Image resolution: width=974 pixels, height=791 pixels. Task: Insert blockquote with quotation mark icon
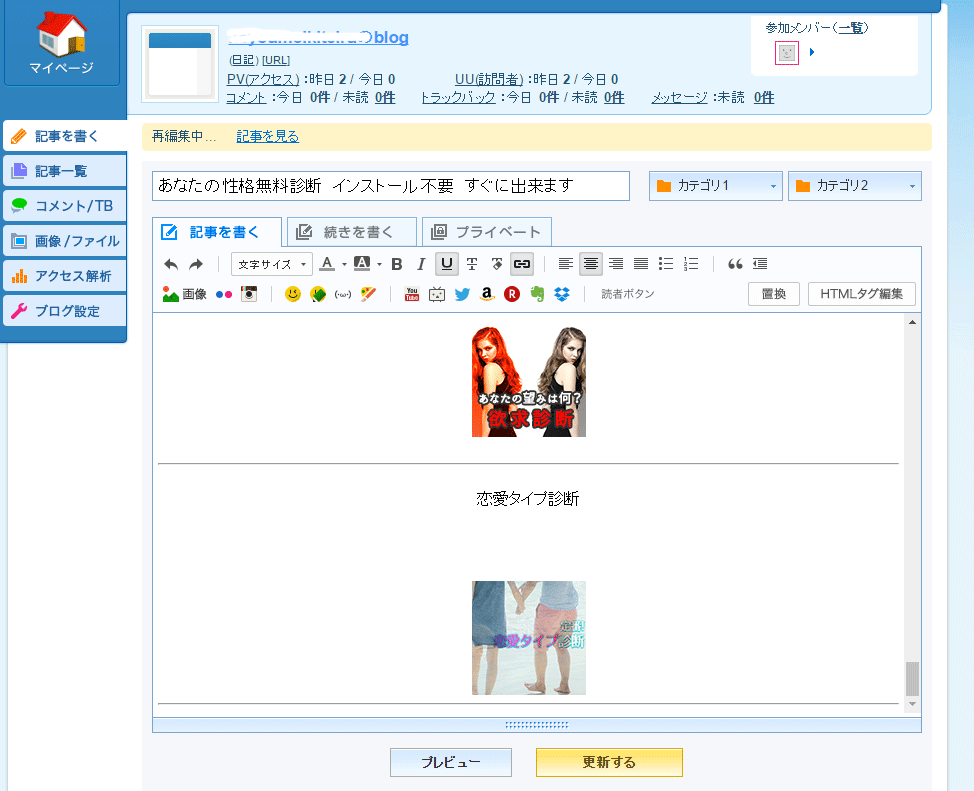[735, 264]
